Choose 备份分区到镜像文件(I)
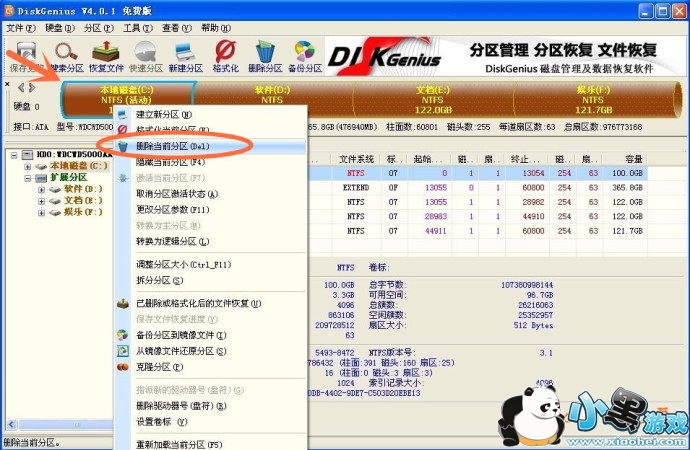 (x=181, y=335)
